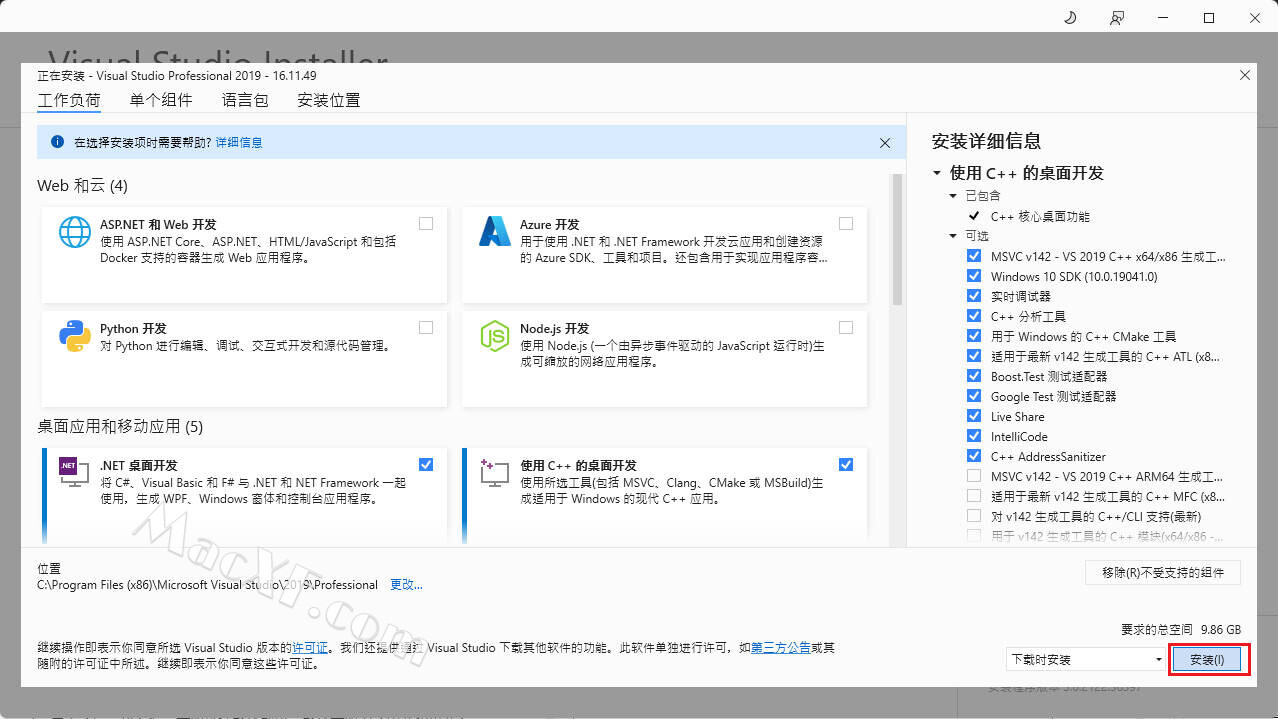The image size is (1278, 719).
Task: Enable the Python 开发 workload checkbox
Action: (426, 328)
